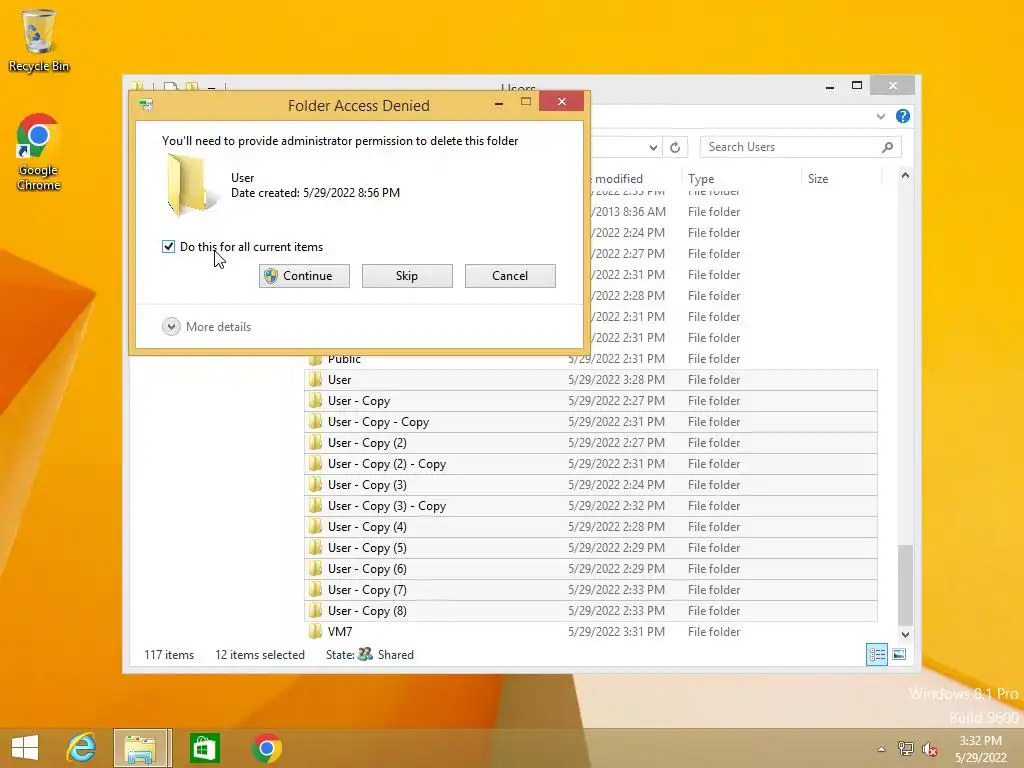Launch Chrome from the taskbar

(x=266, y=748)
